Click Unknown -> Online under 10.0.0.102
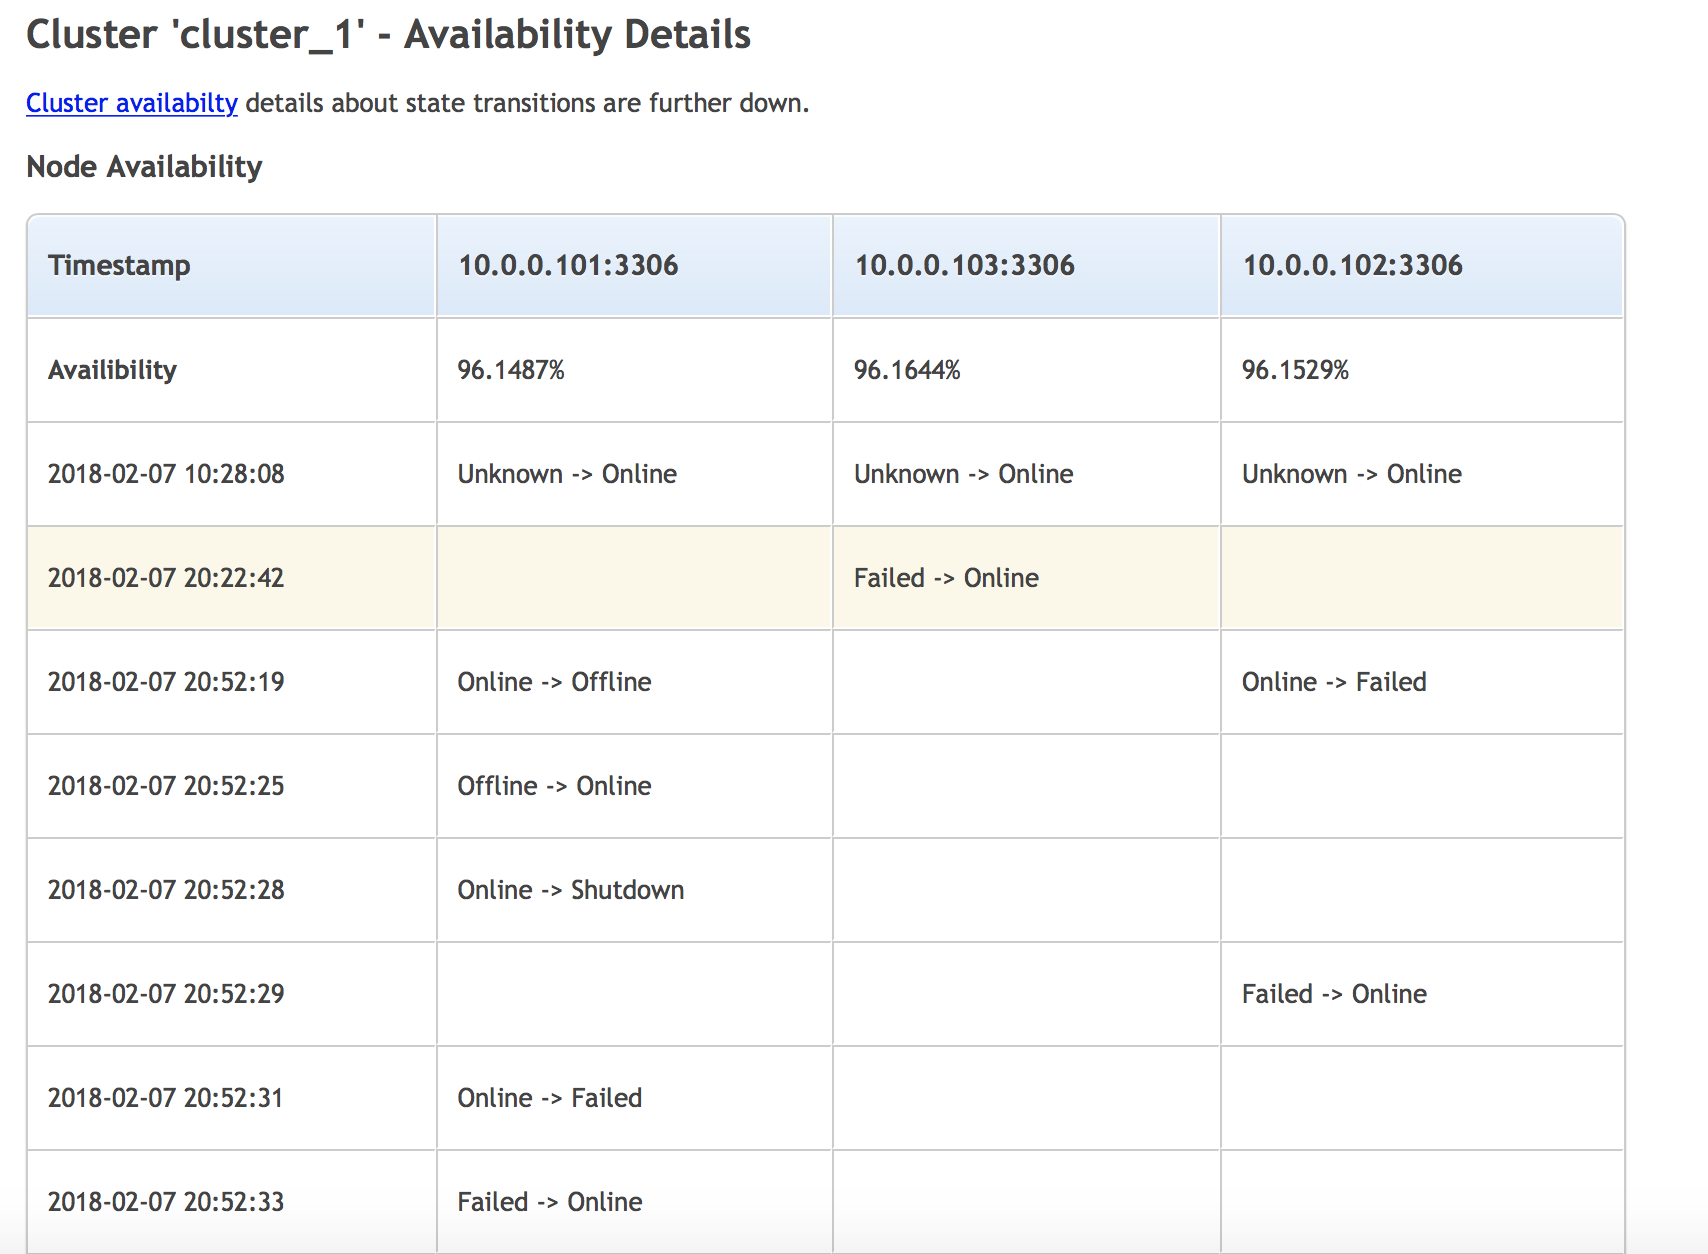Viewport: 1708px width, 1254px height. (x=1351, y=474)
